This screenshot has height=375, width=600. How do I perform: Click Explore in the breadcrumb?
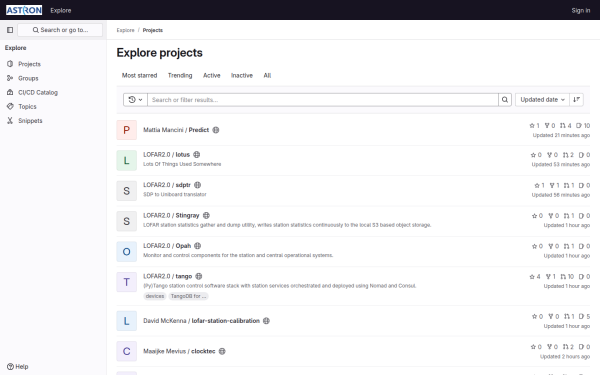[126, 30]
